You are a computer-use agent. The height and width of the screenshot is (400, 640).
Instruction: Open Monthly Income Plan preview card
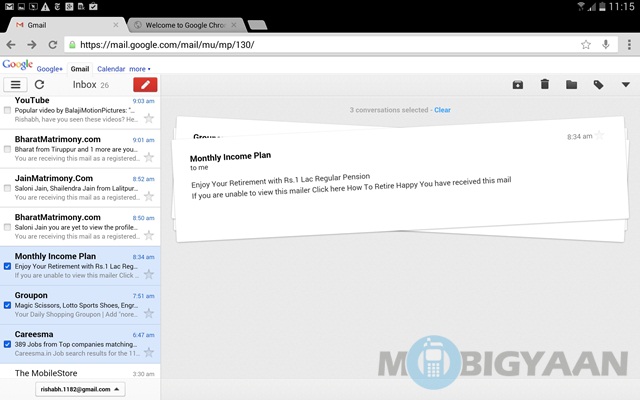(400, 180)
